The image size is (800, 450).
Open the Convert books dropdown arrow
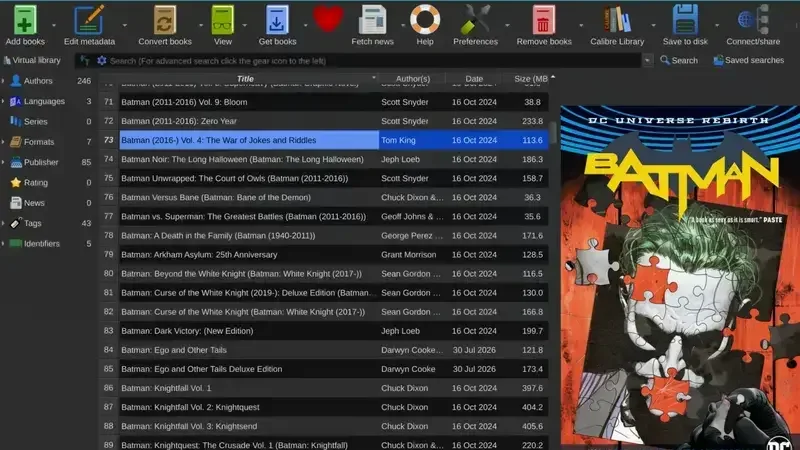pos(201,24)
